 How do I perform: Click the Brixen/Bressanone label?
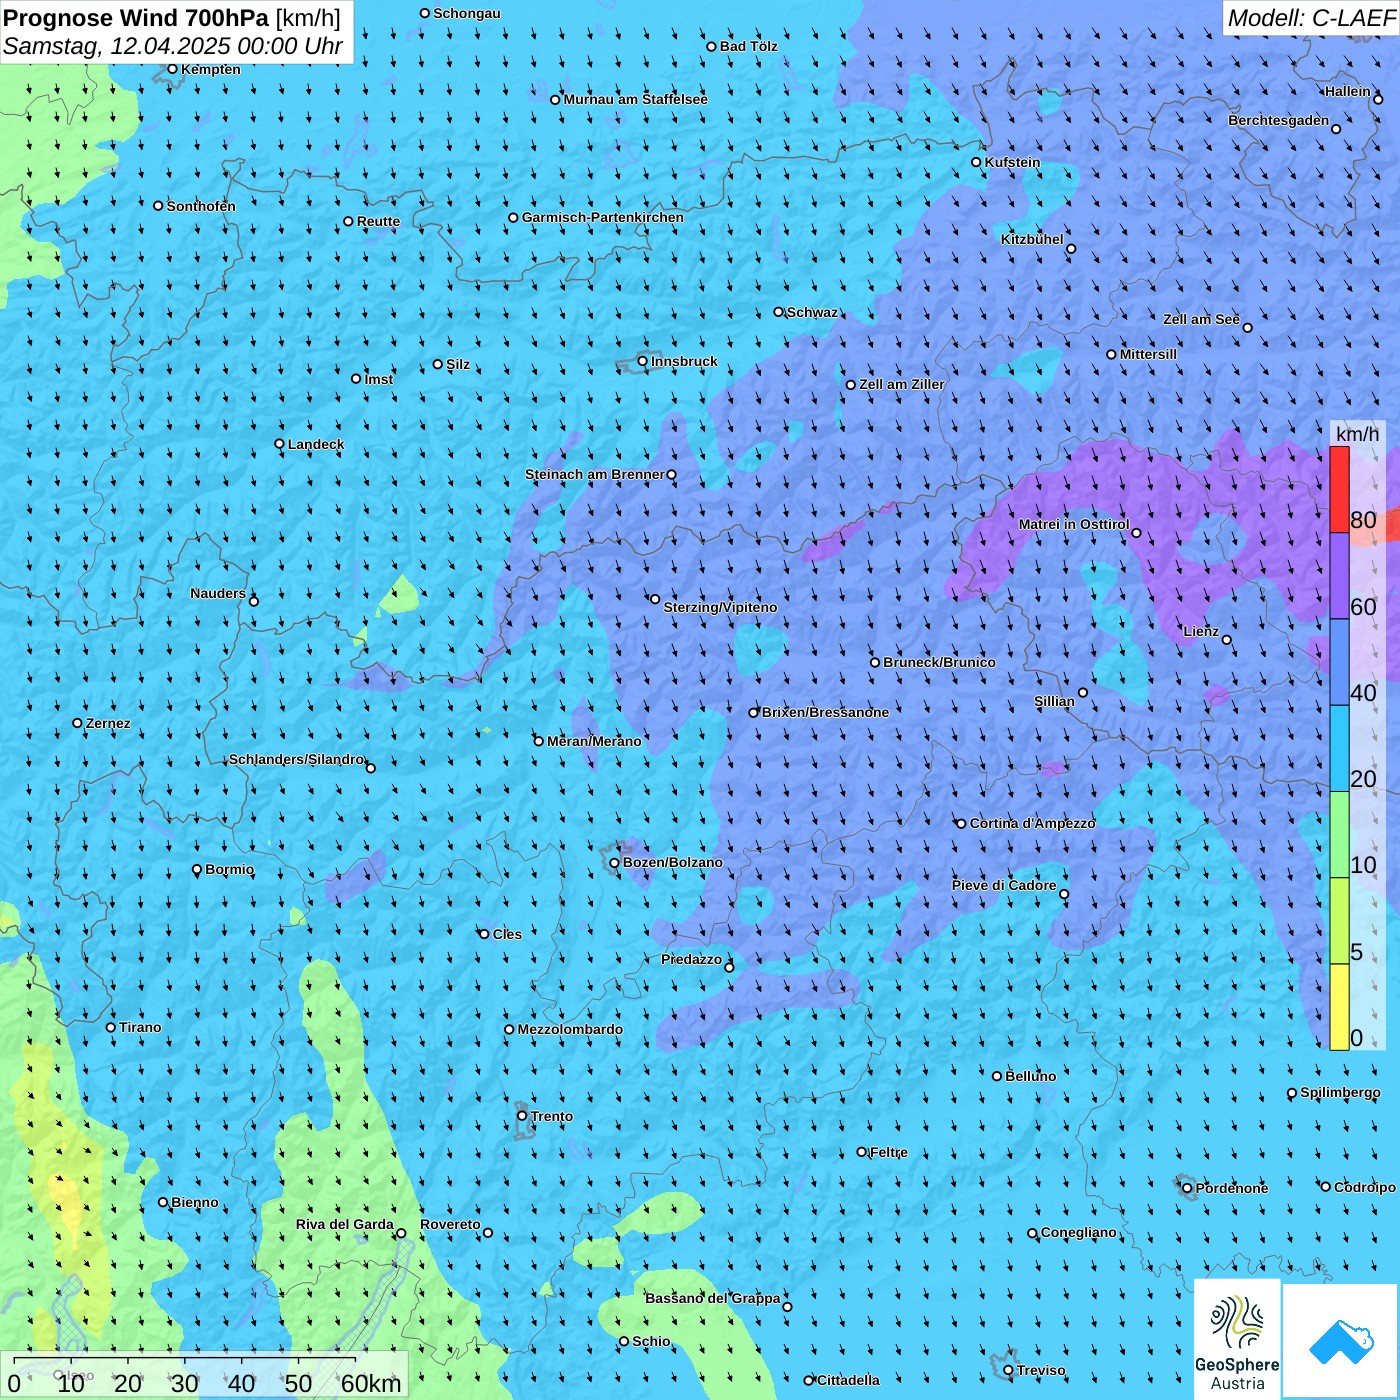(825, 712)
